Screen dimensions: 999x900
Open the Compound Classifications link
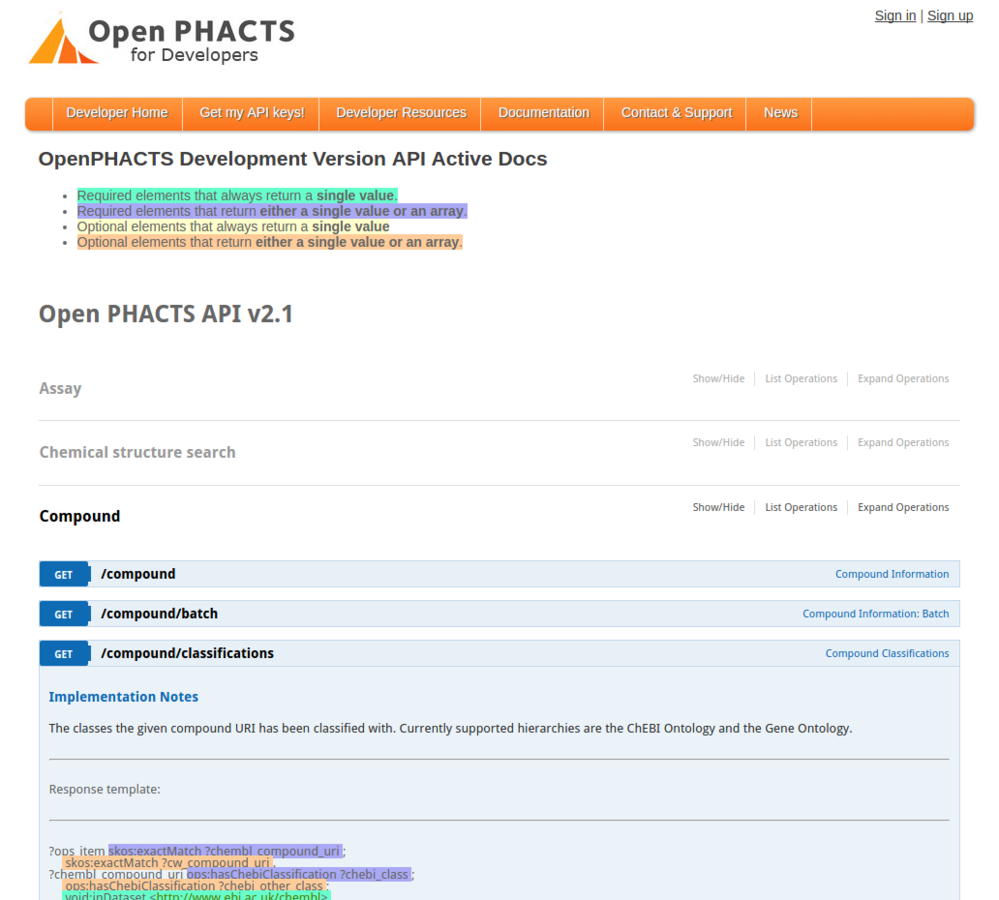coord(887,653)
